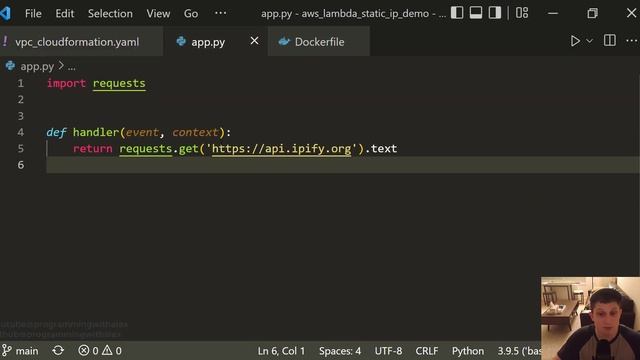Click the return keyword on line 5

click(93, 149)
